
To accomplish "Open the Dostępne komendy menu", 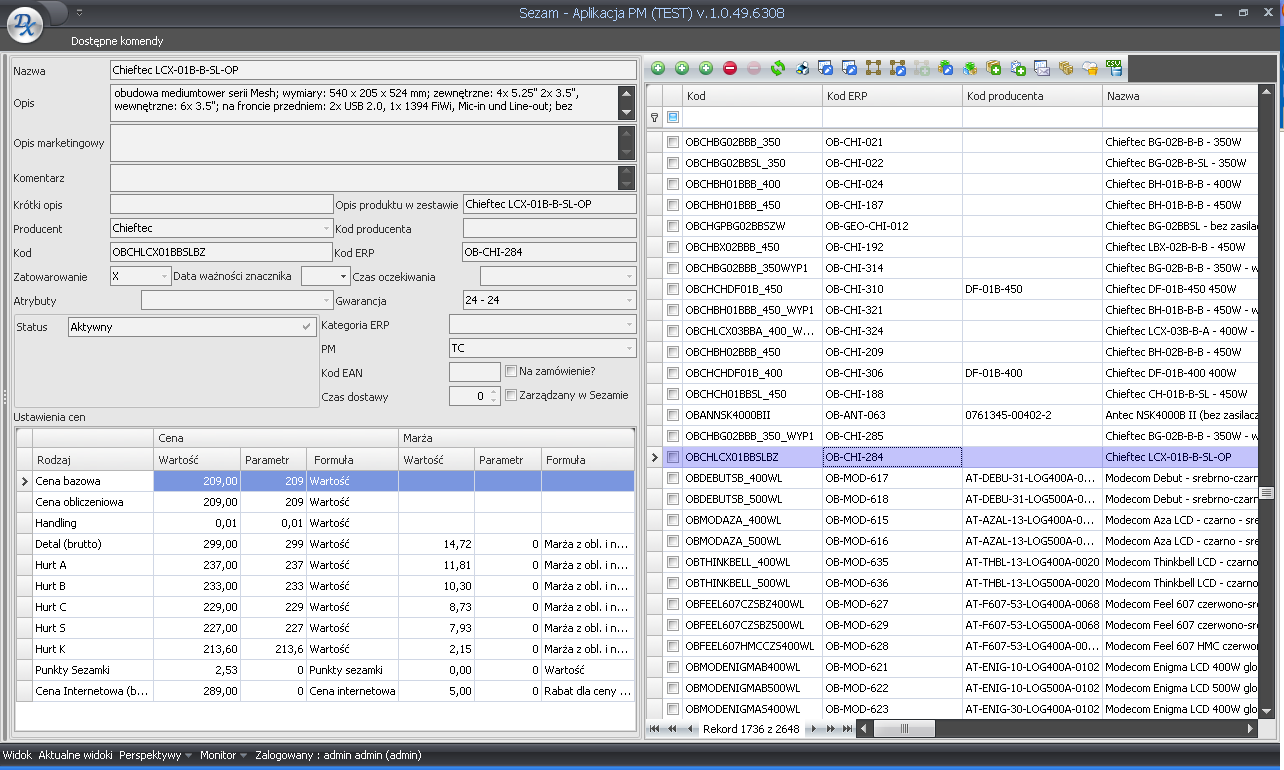I will (x=116, y=41).
